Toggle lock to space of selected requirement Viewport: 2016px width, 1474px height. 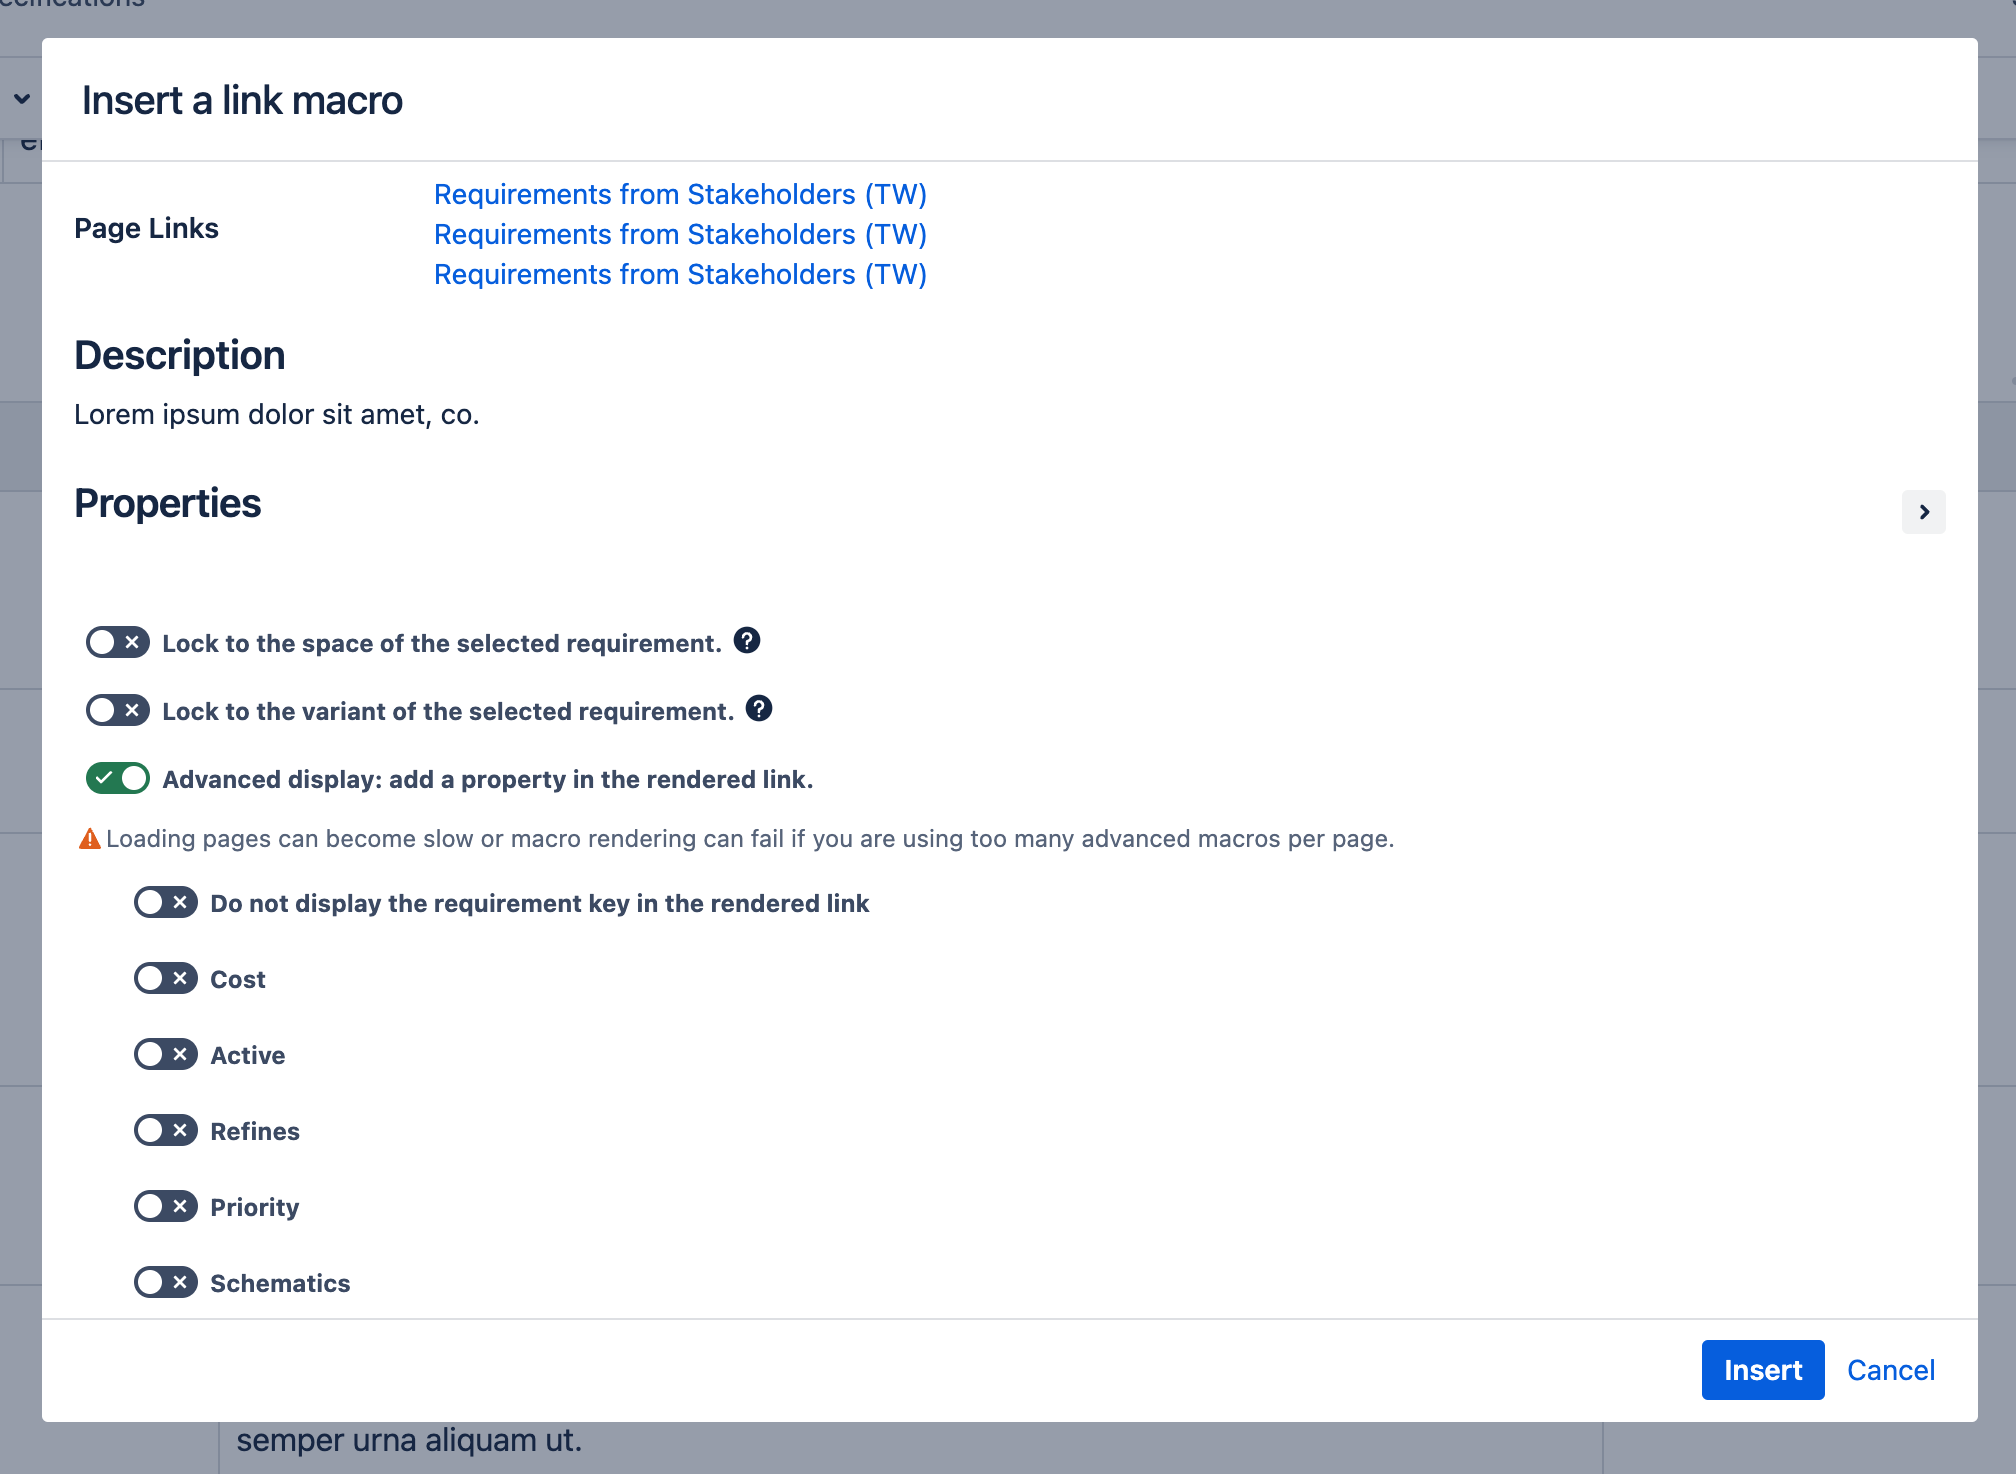coord(118,642)
